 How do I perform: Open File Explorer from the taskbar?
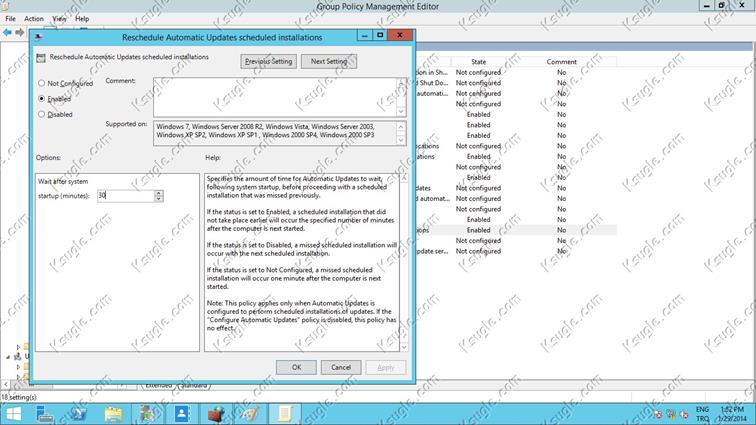pyautogui.click(x=113, y=414)
